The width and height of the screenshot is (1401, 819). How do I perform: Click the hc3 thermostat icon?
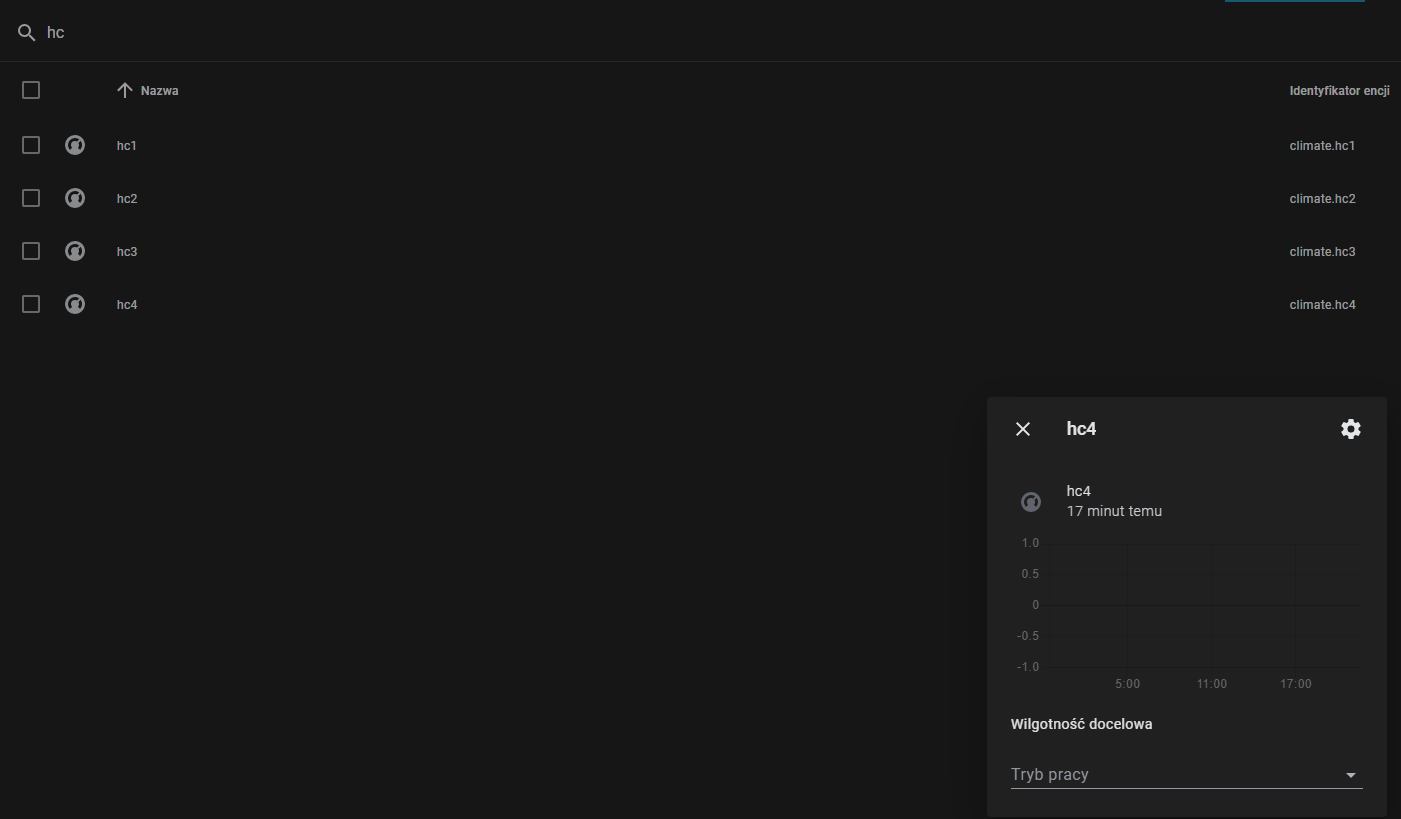[75, 251]
